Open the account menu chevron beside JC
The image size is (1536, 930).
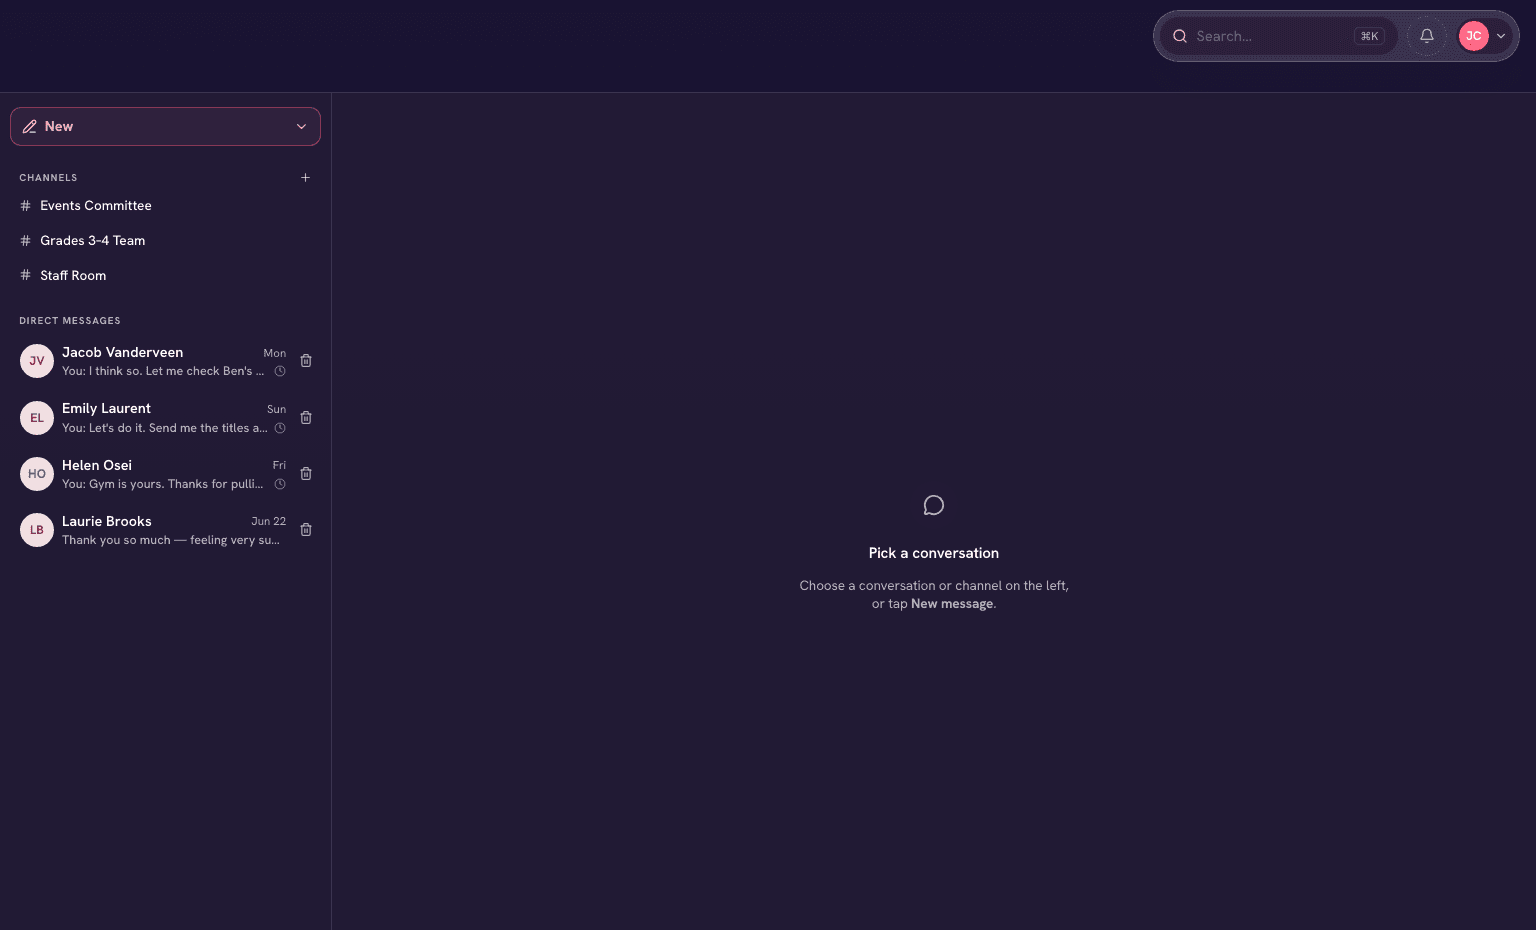pyautogui.click(x=1501, y=36)
